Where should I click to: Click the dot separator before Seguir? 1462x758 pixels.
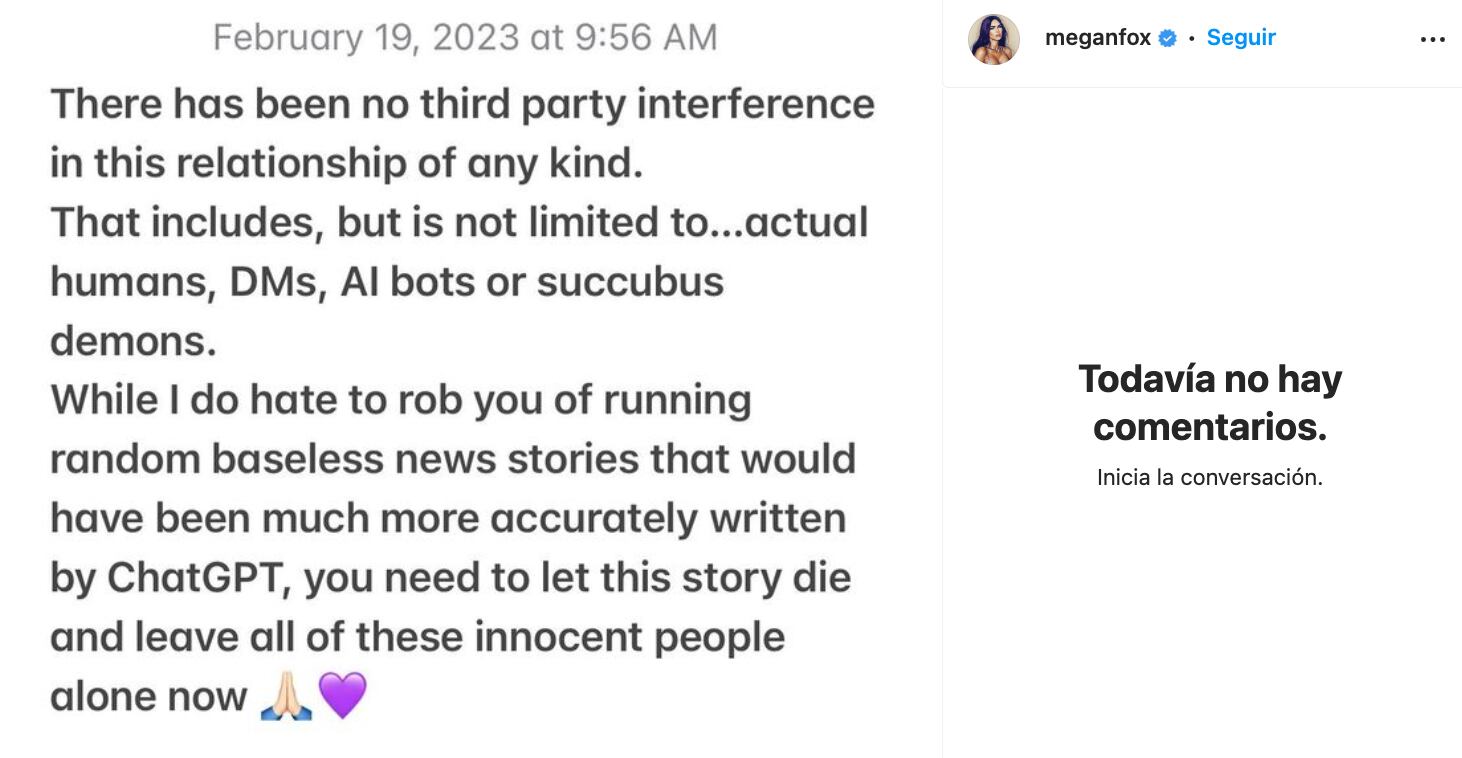1191,39
